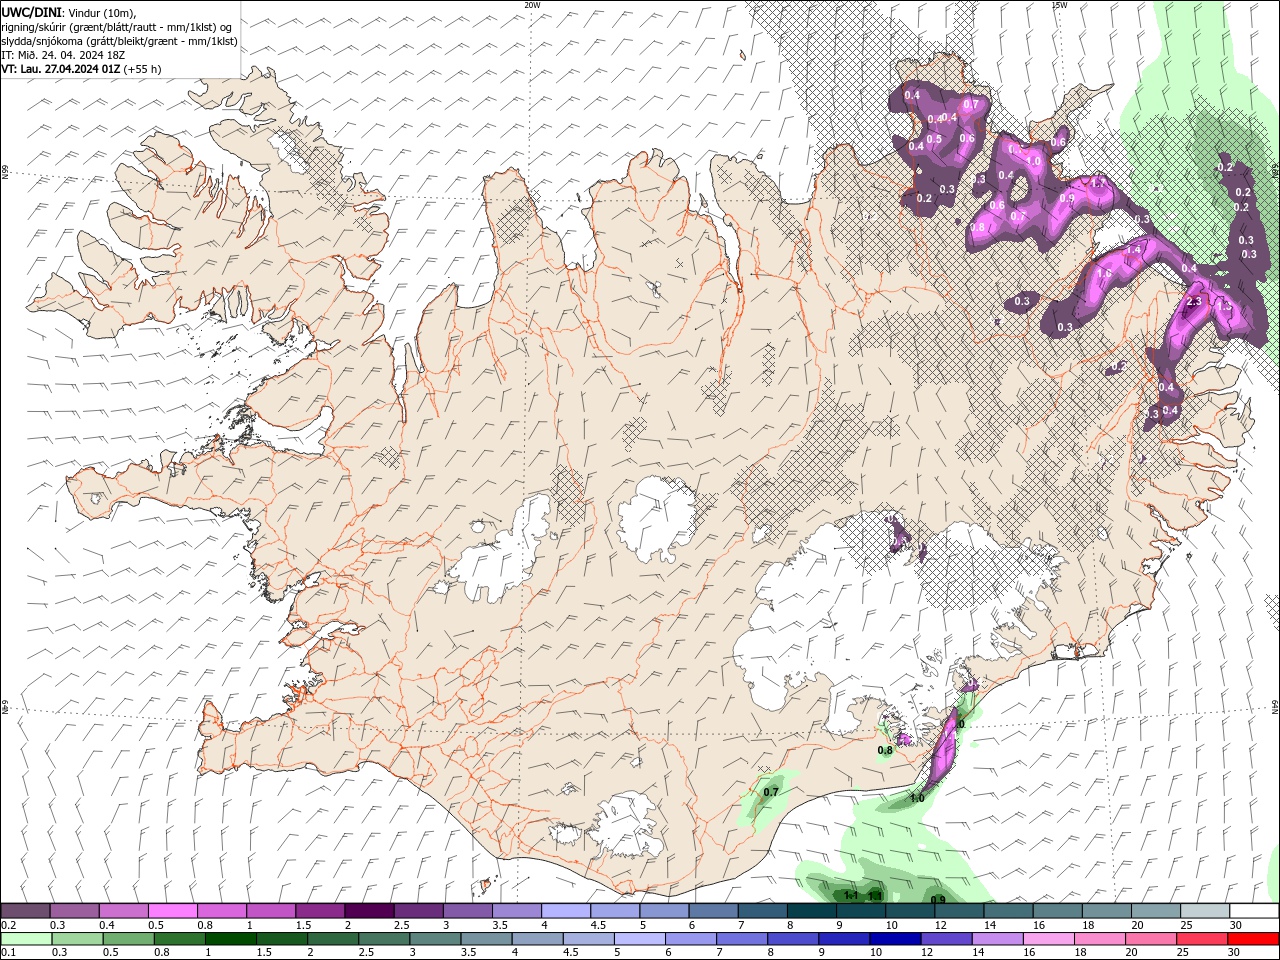Click the white 30 swatch in the upper legend

click(x=1254, y=911)
